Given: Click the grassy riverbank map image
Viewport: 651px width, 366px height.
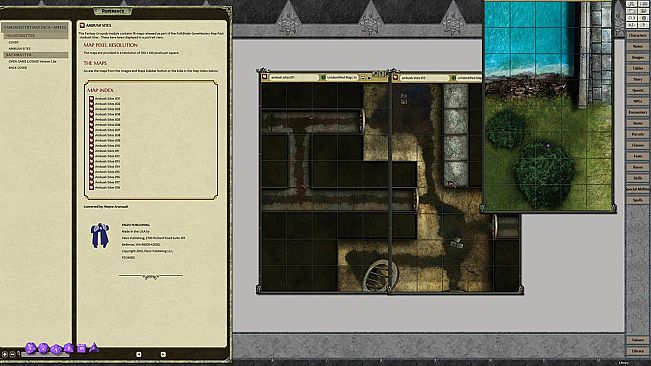Looking at the screenshot, I should pyautogui.click(x=548, y=107).
